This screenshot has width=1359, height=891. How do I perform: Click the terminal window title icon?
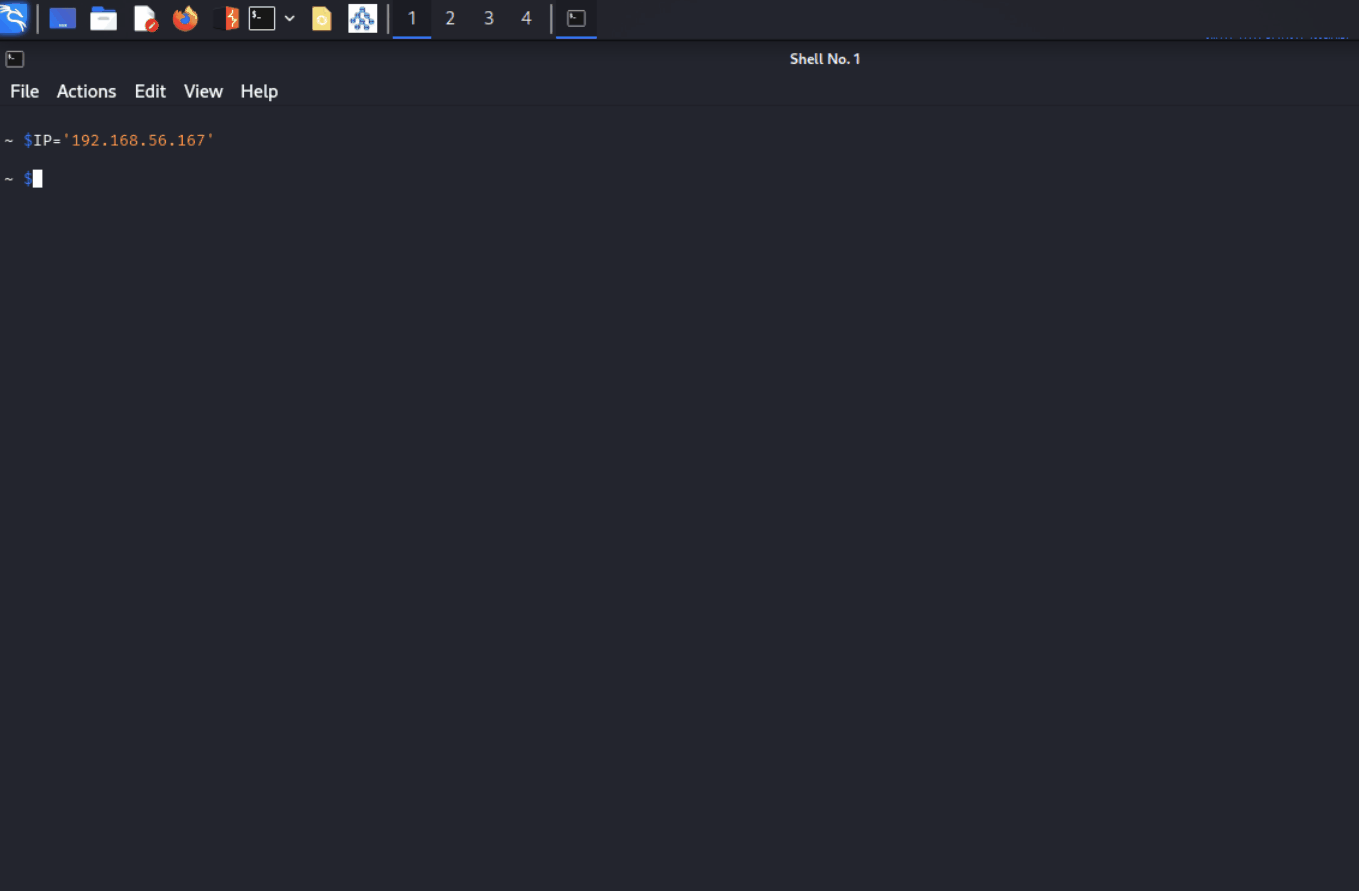point(15,59)
